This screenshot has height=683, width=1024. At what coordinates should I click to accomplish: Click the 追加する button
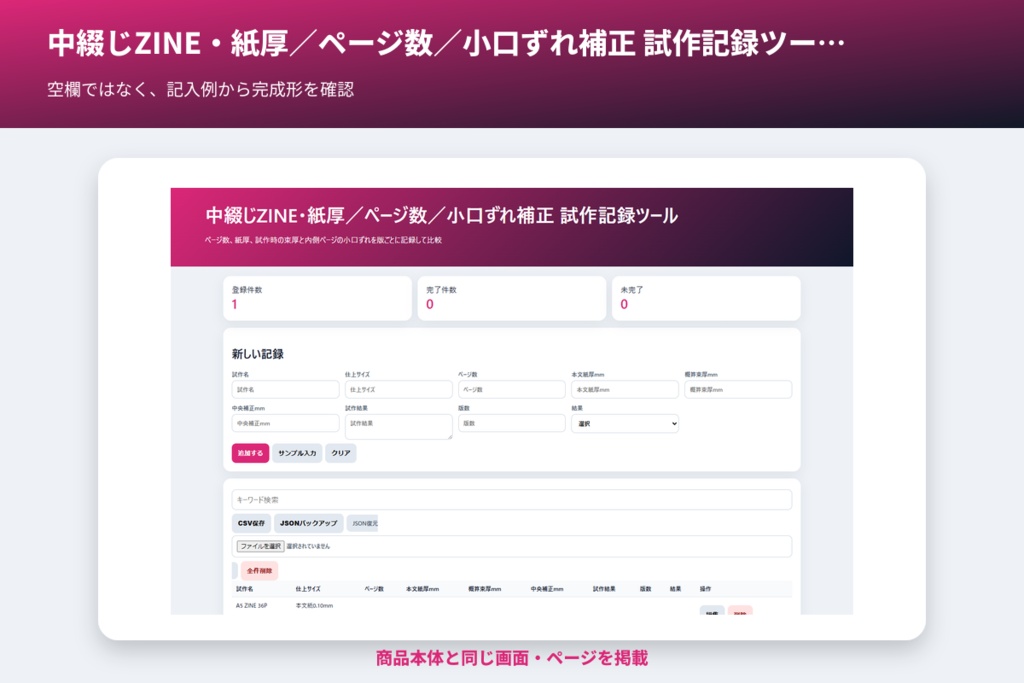[x=250, y=453]
